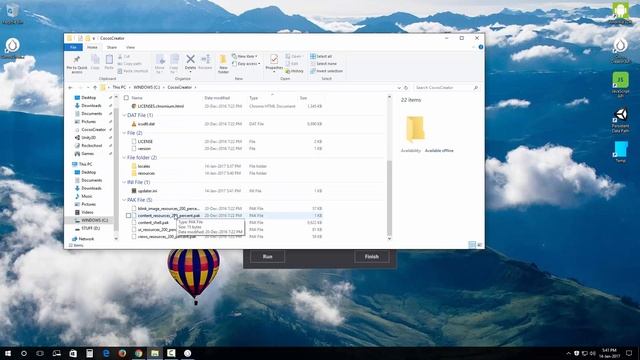Screen dimensions: 640x360
Task: Open the Windows Start menu
Action: (8, 353)
